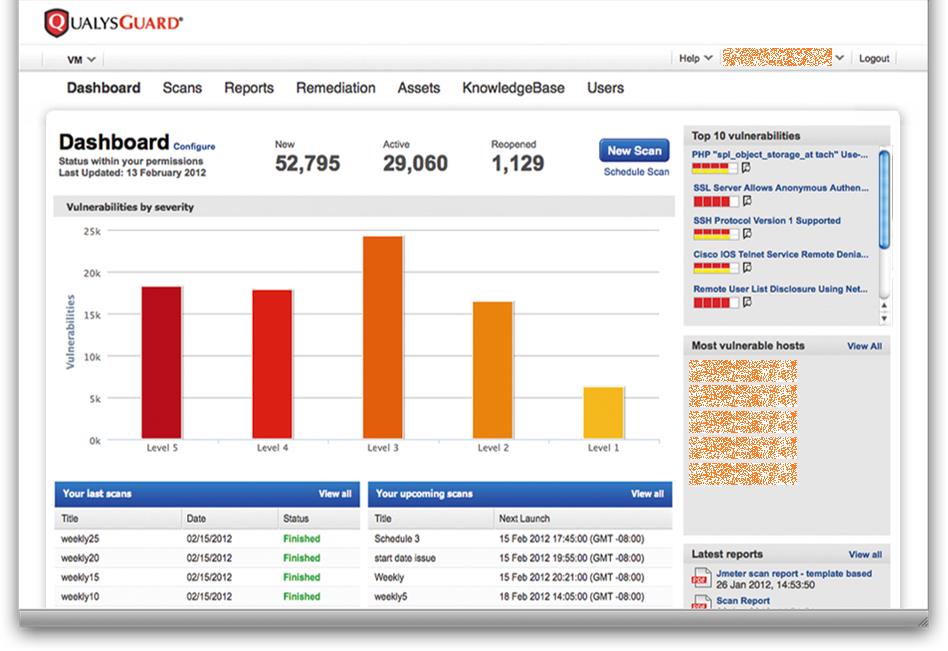Select the Weekly upcoming scan row title
The width and height of the screenshot is (948, 651).
tap(389, 577)
